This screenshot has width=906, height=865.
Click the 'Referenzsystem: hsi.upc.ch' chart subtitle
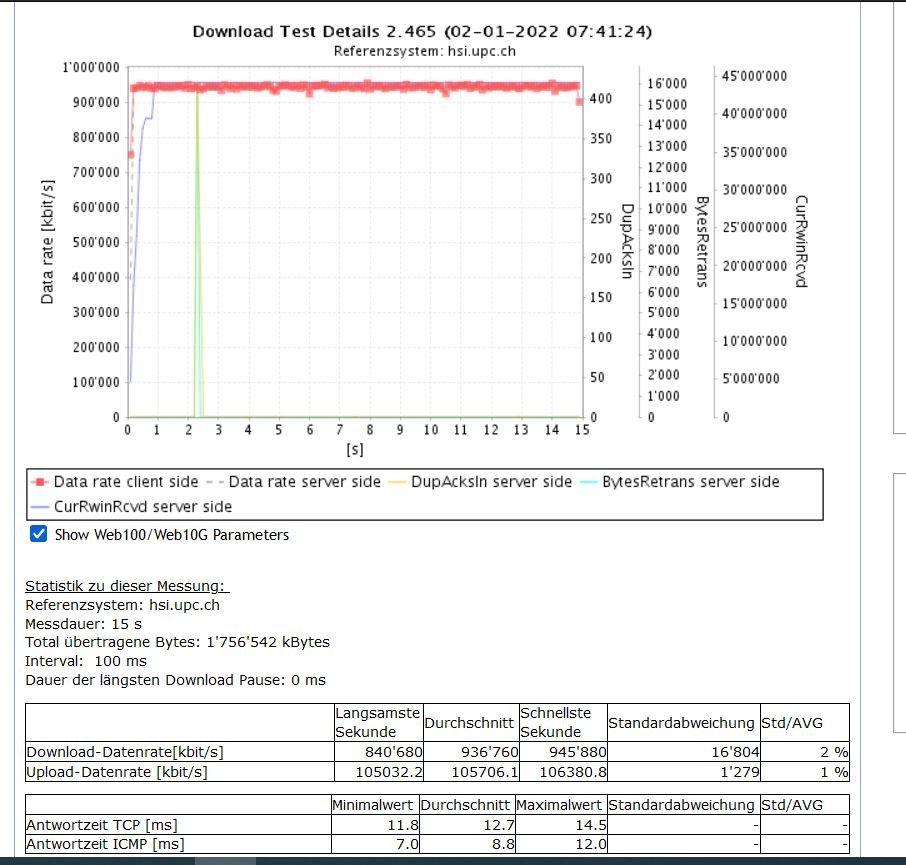point(422,49)
